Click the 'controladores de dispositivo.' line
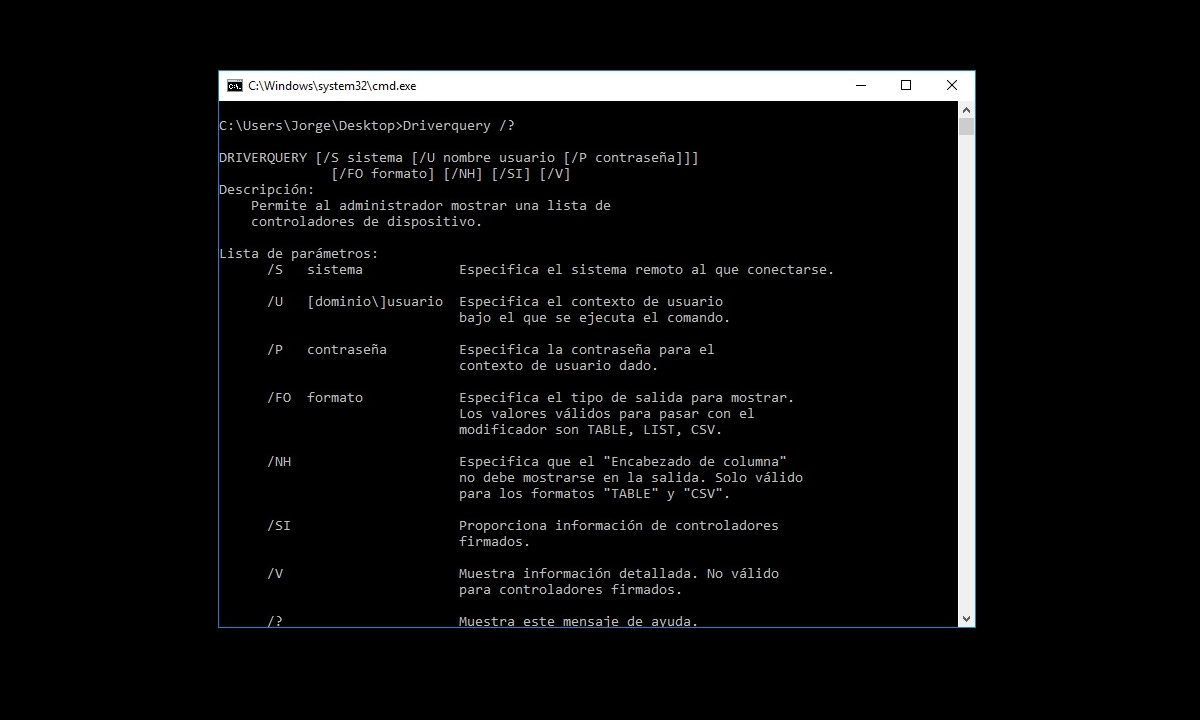Screen dimensions: 1200x720 (x=367, y=222)
